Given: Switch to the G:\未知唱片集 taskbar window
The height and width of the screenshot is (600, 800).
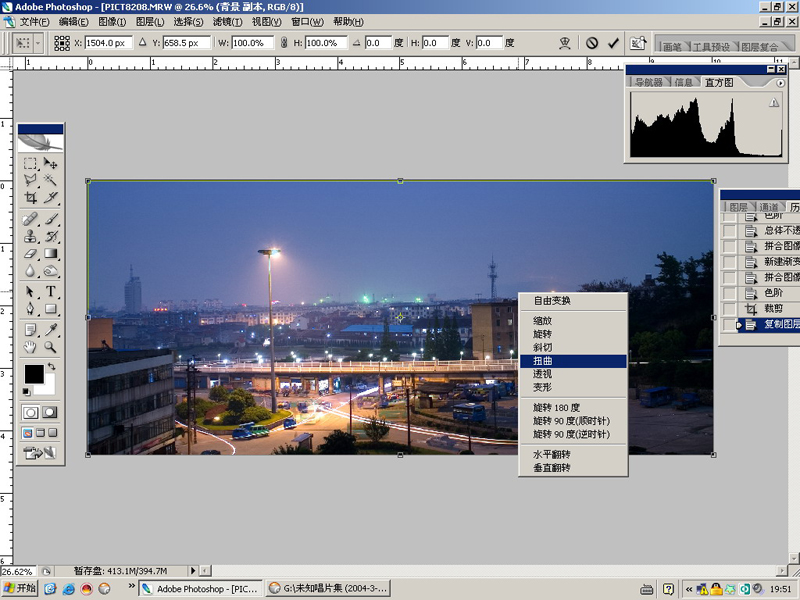Looking at the screenshot, I should pyautogui.click(x=329, y=588).
